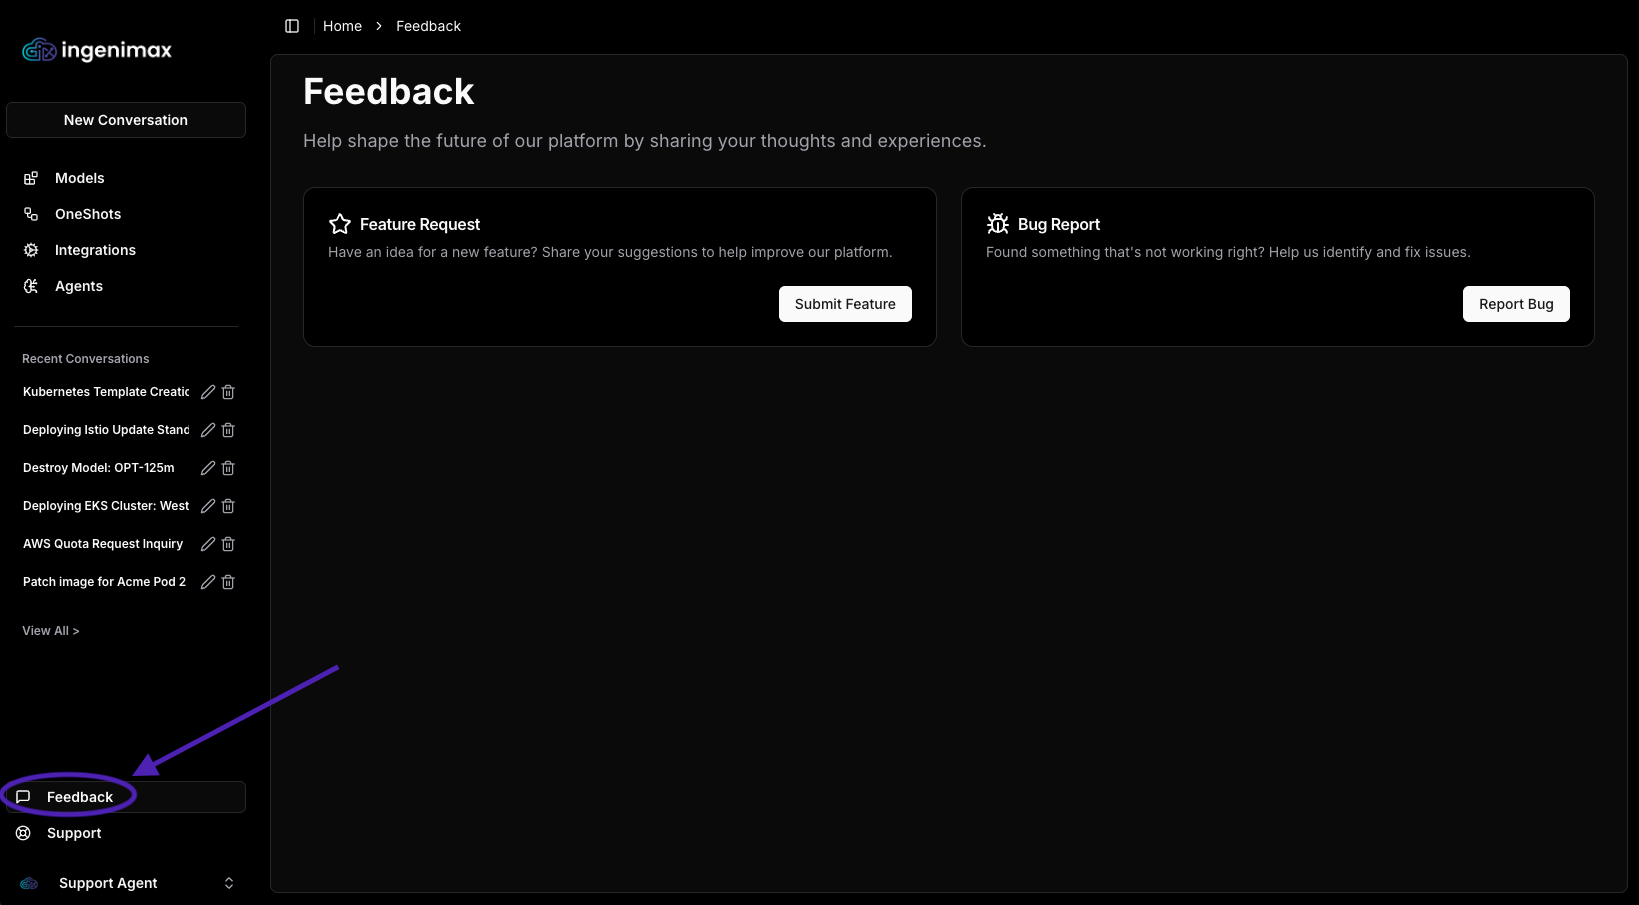Click the ingenimax logo
Viewport: 1639px width, 905px height.
(97, 50)
